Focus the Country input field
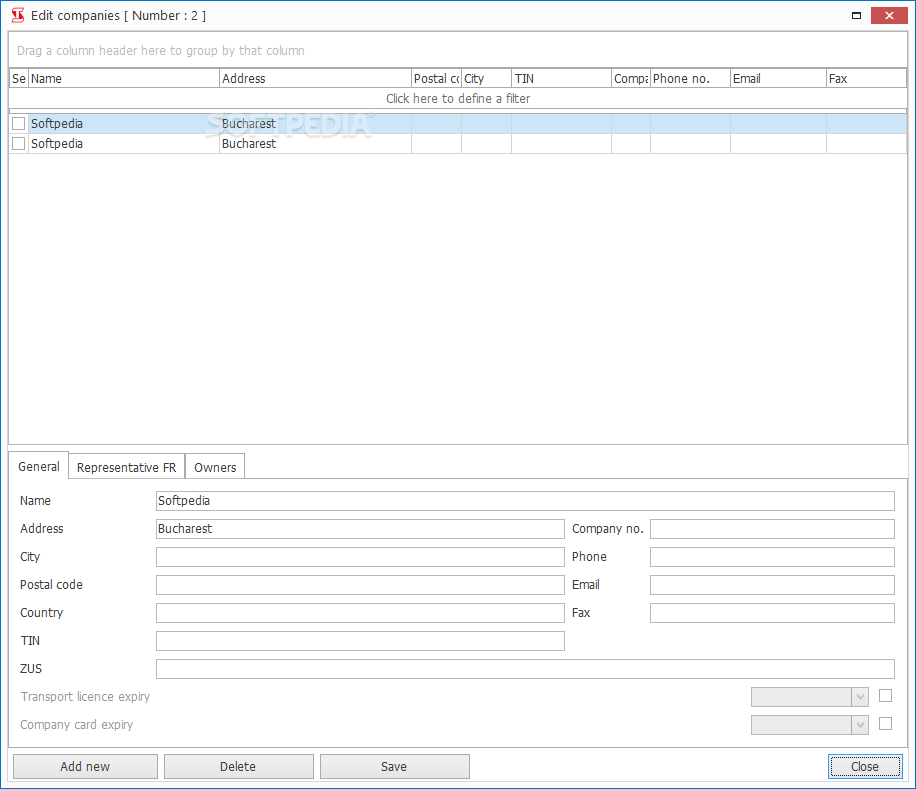Image resolution: width=916 pixels, height=789 pixels. coord(360,613)
